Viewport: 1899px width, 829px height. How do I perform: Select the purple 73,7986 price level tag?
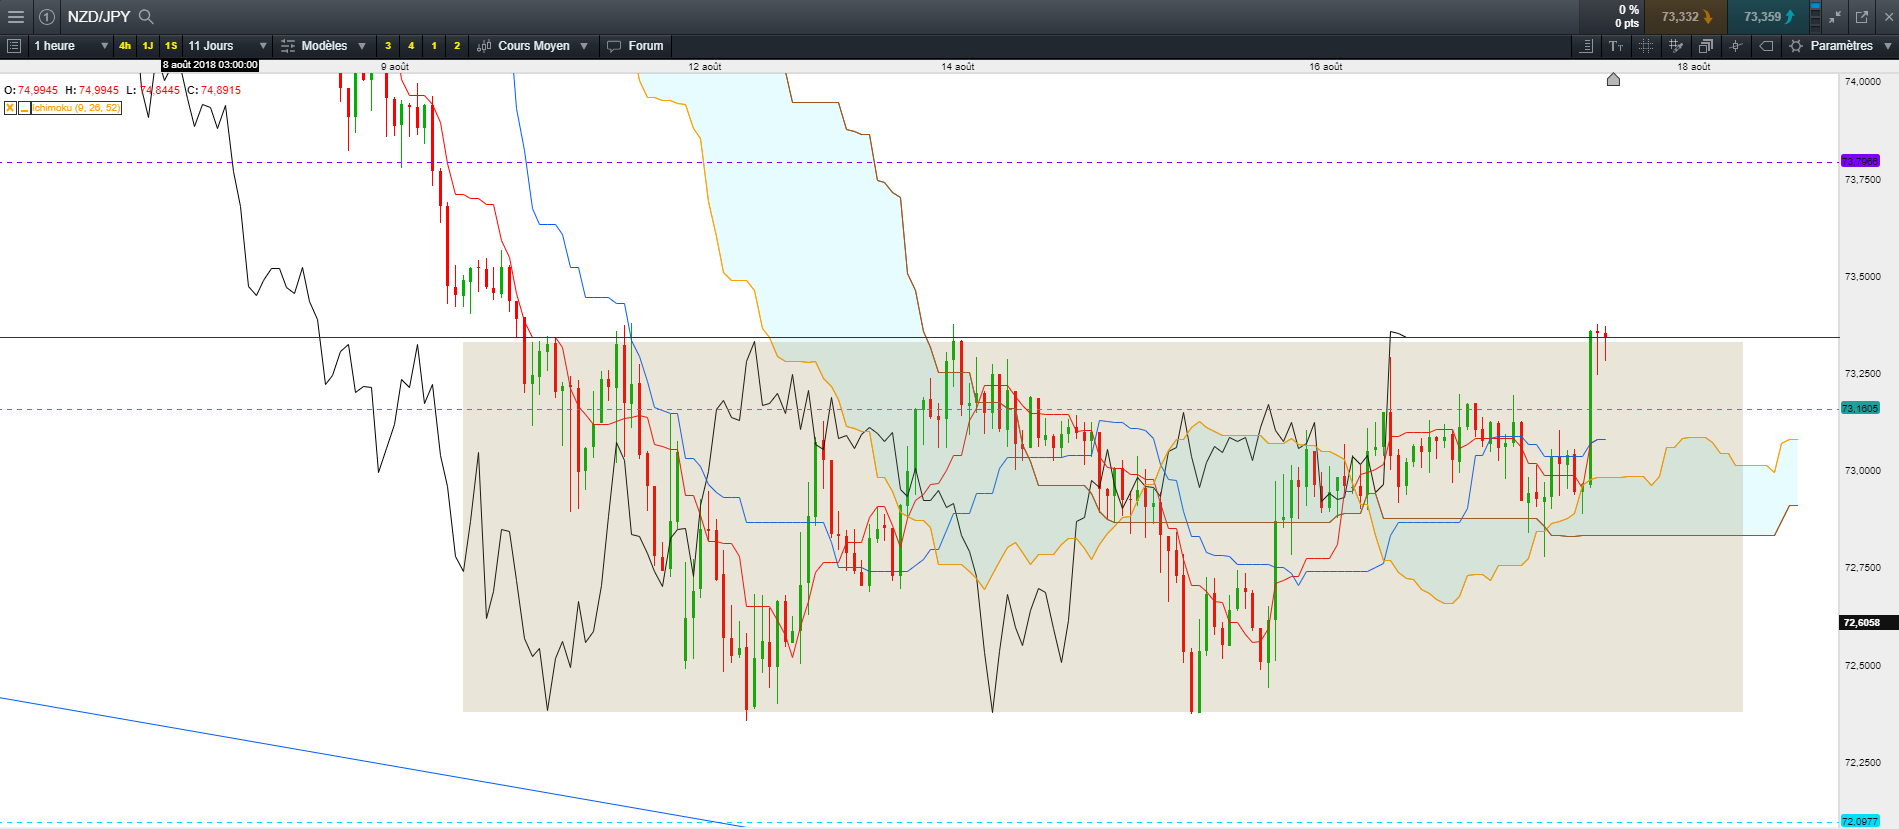[1860, 161]
